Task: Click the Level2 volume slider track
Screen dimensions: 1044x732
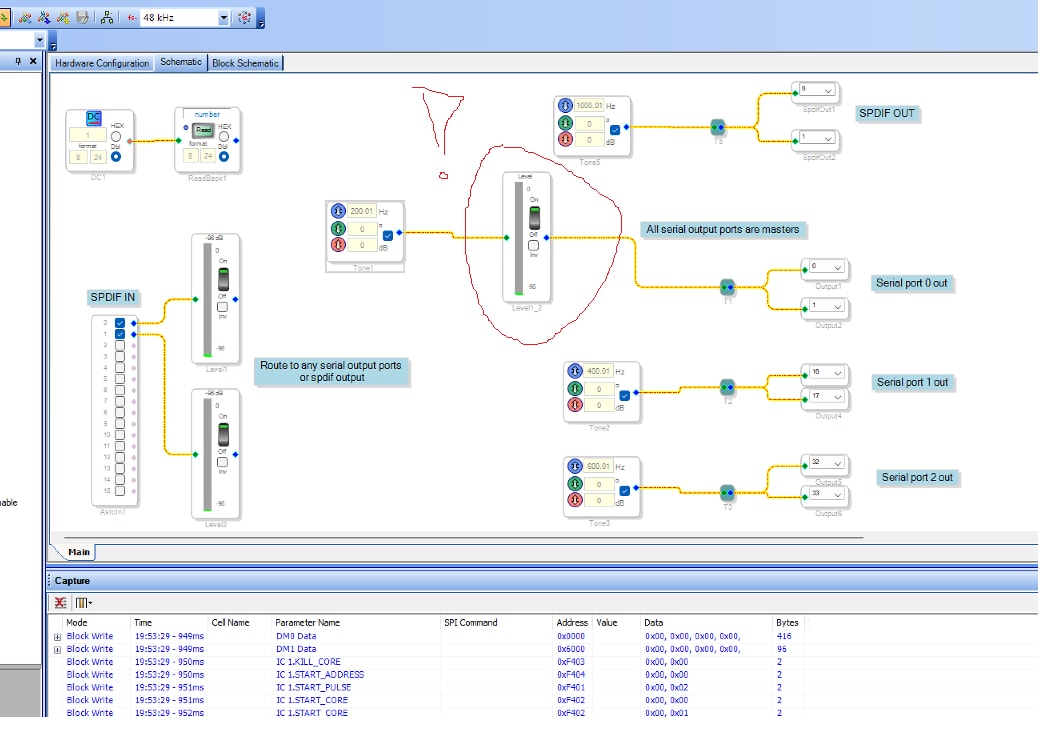Action: (208, 455)
